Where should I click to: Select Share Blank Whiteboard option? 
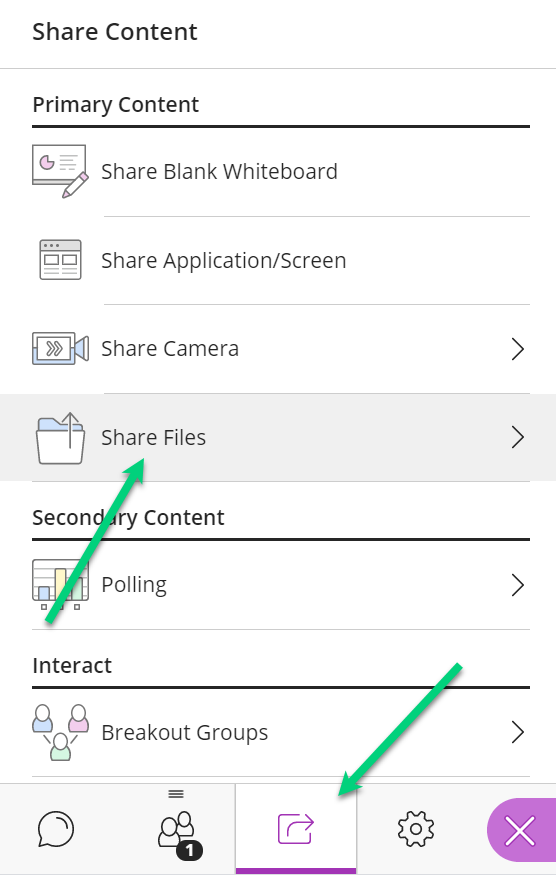click(281, 171)
